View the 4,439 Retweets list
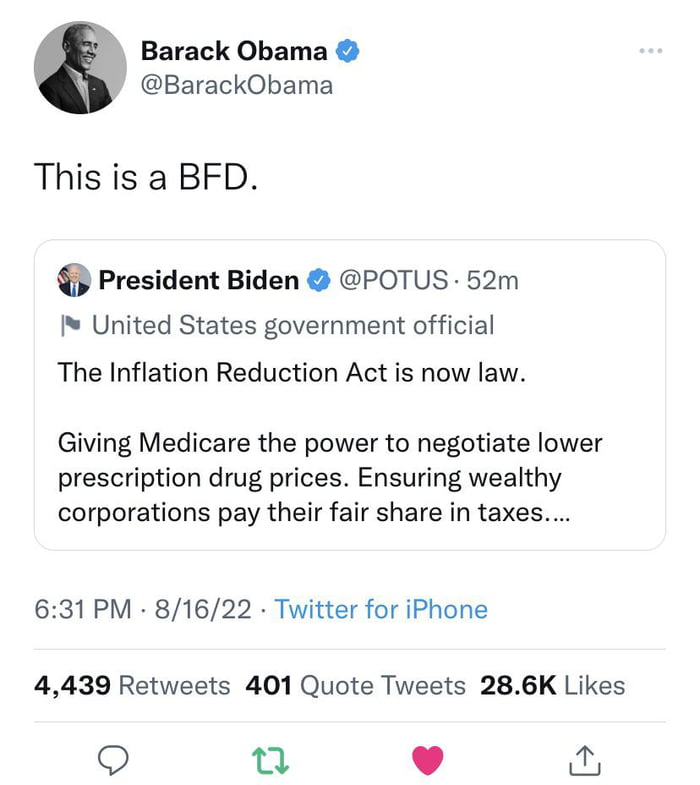Screen dimensions: 700x785 [132, 685]
